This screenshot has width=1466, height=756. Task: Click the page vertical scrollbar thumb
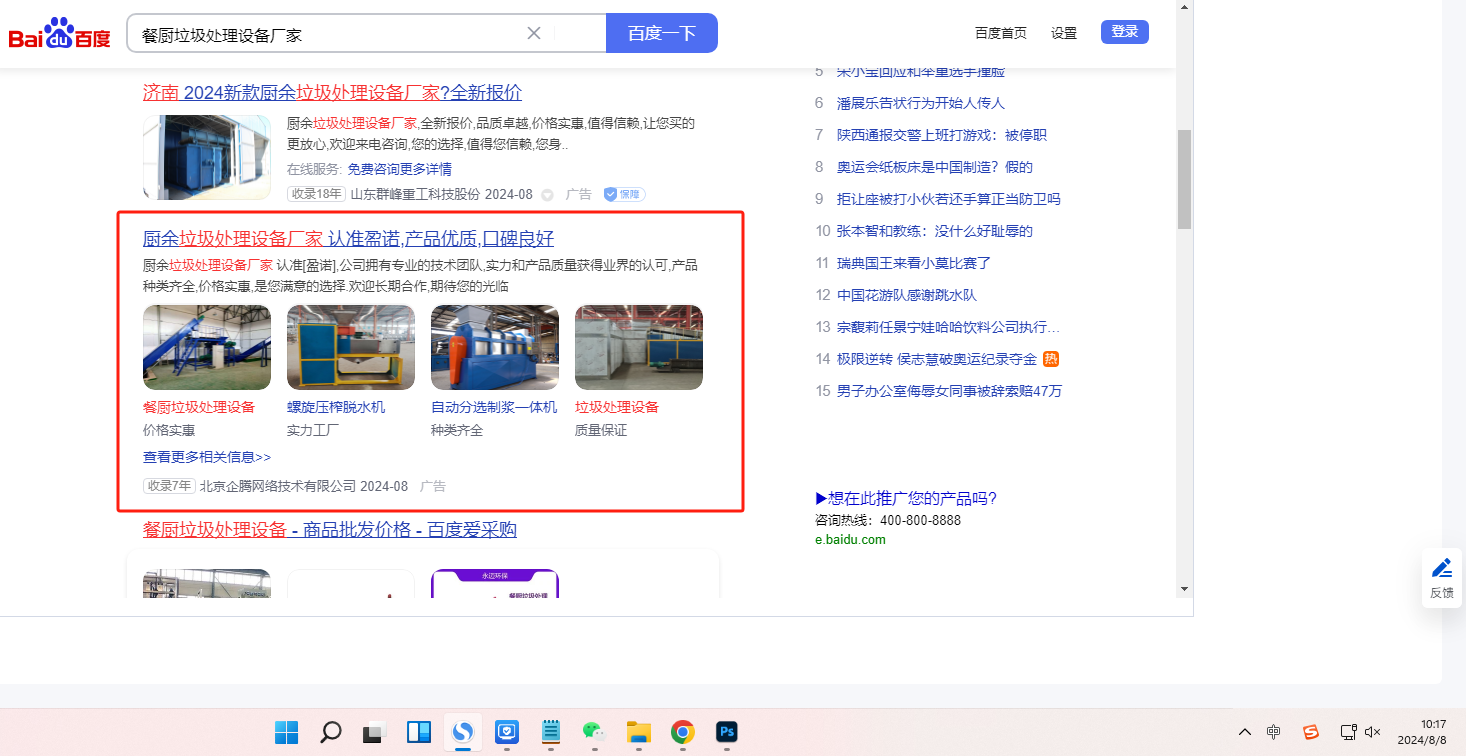tap(1184, 180)
